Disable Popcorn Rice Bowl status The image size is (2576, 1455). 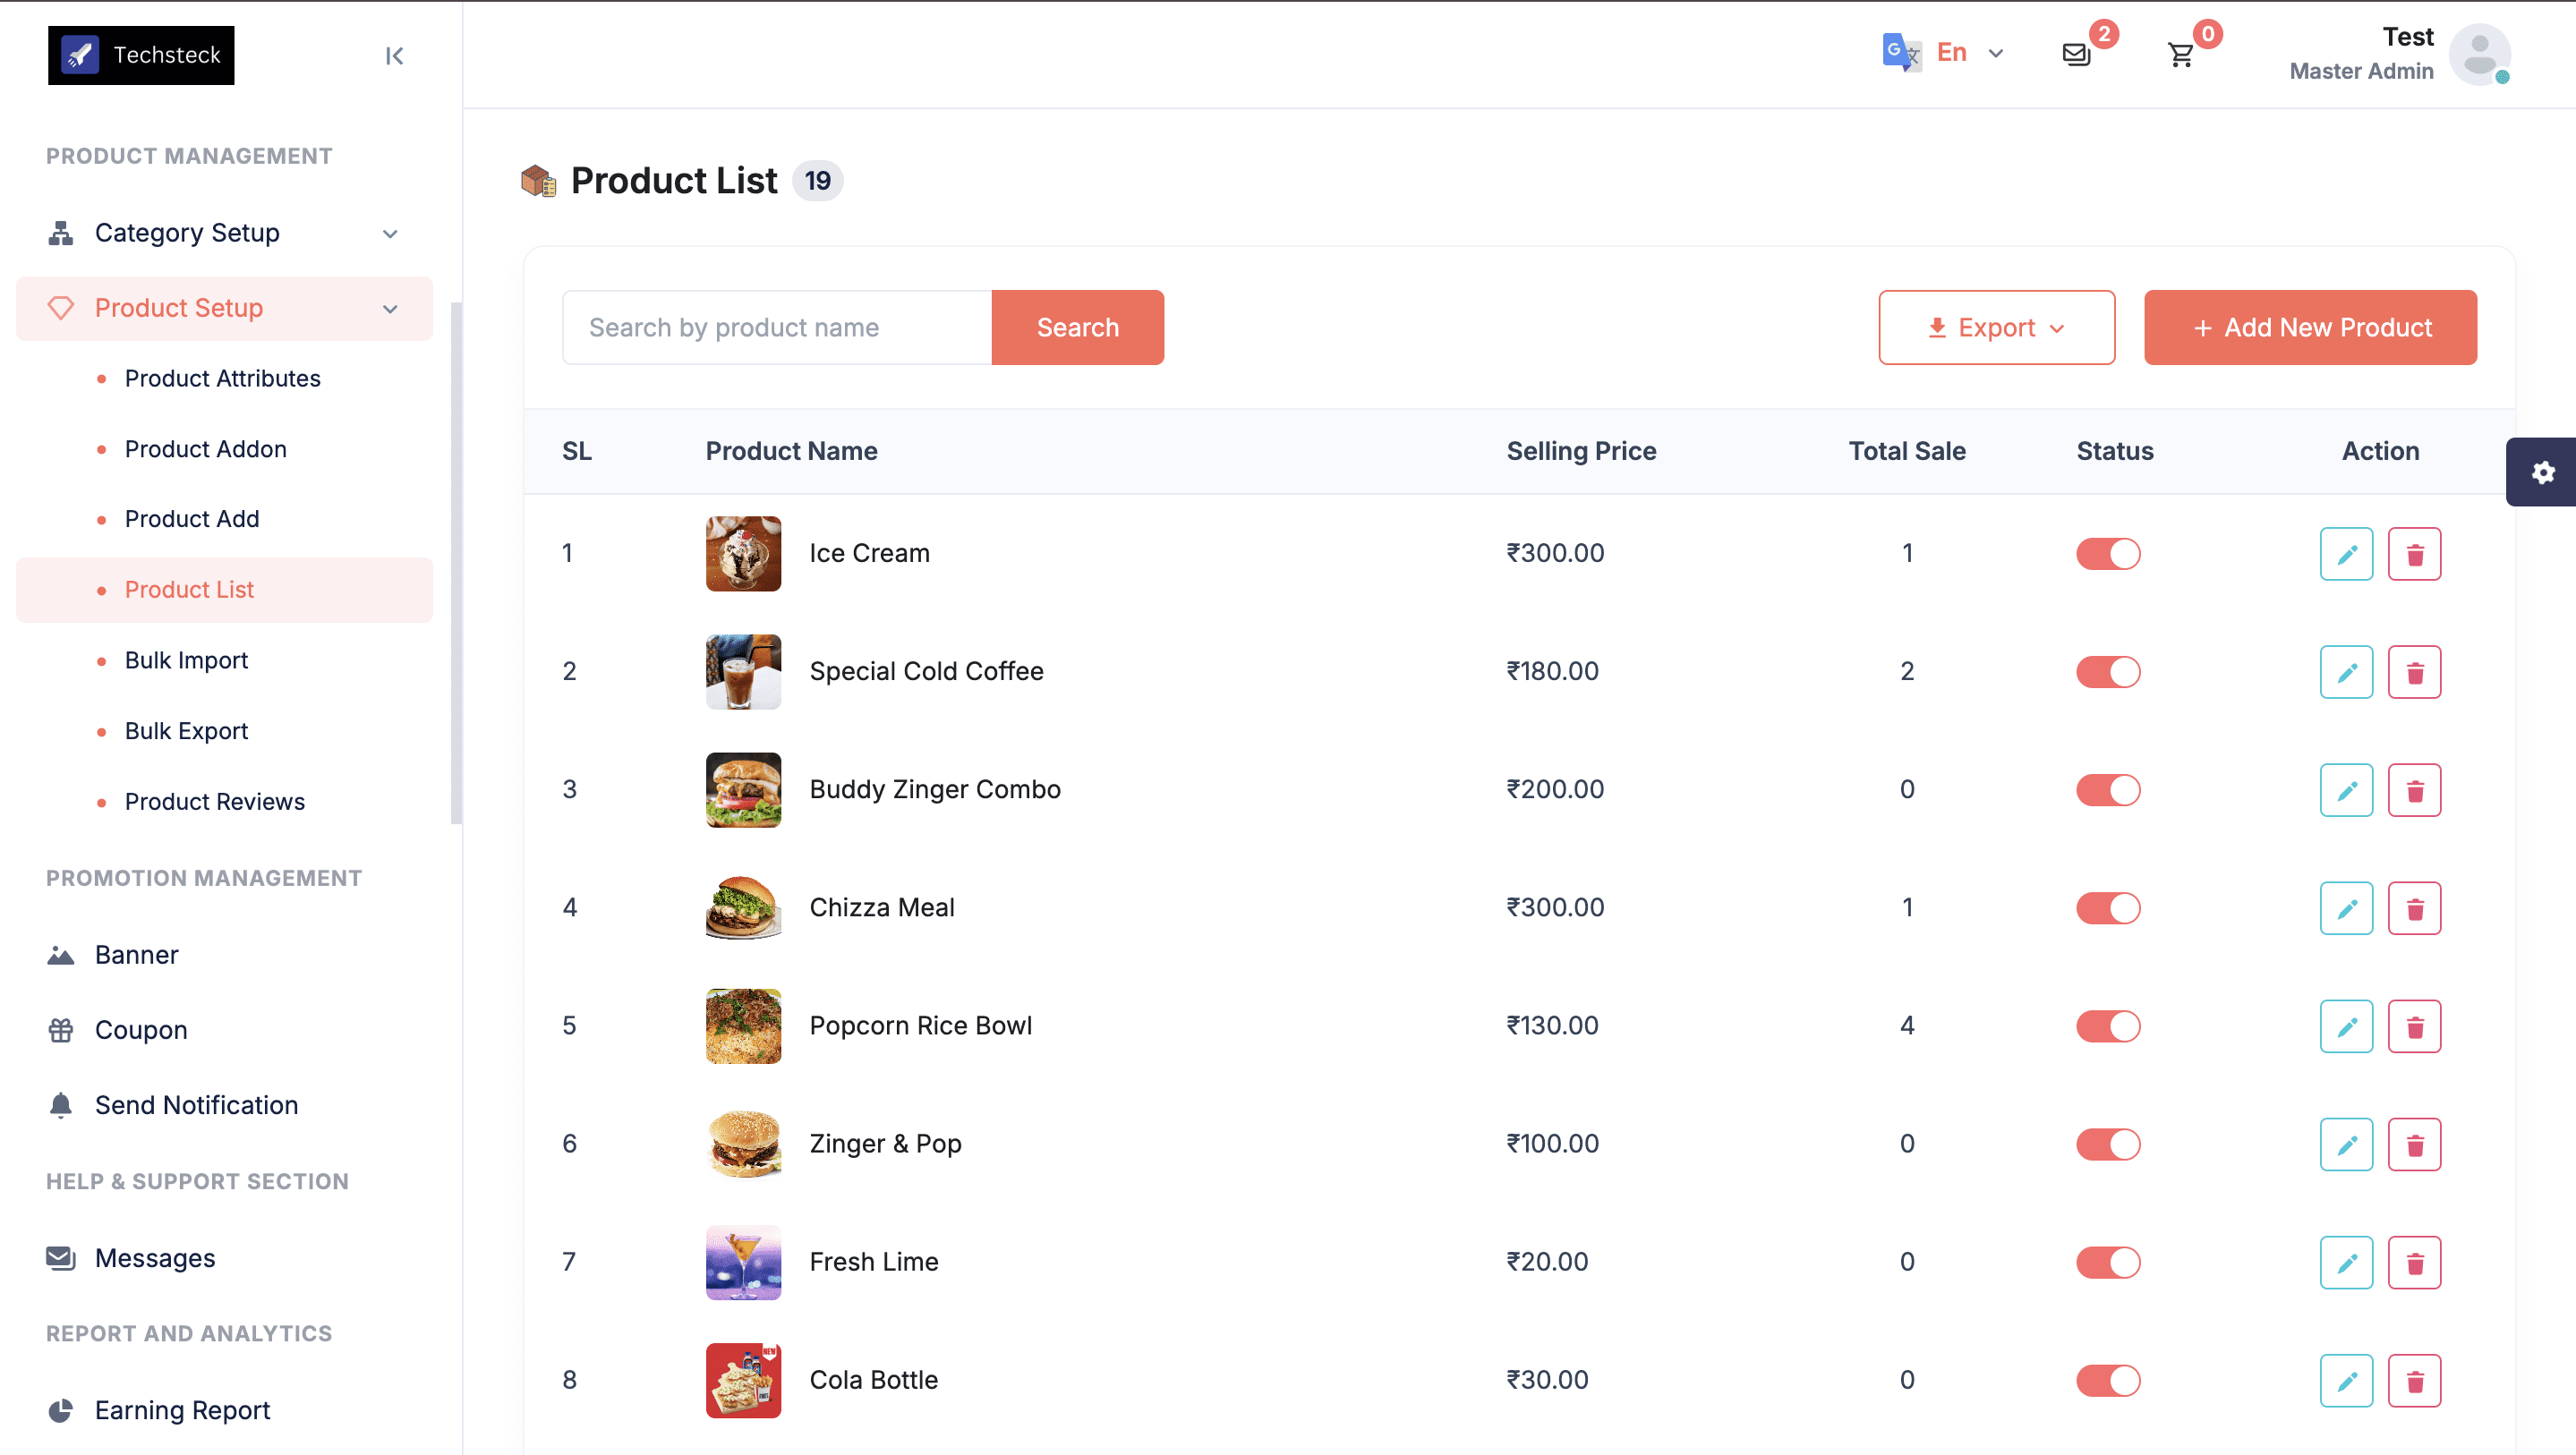[x=2108, y=1026]
